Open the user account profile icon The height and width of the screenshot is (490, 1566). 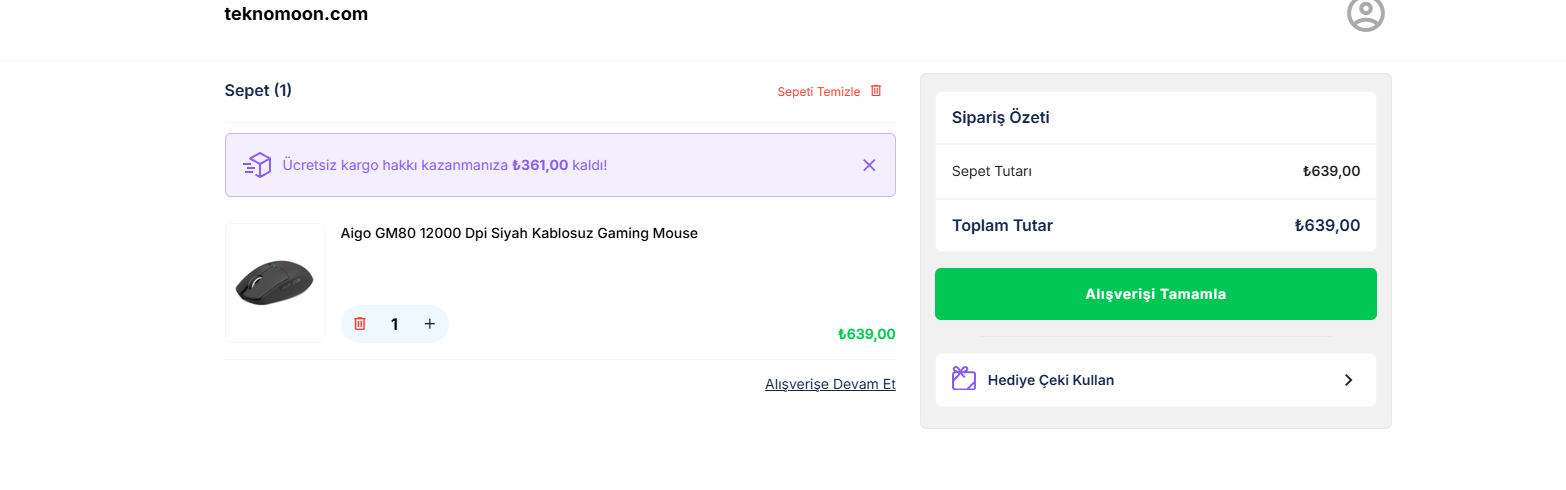1365,14
